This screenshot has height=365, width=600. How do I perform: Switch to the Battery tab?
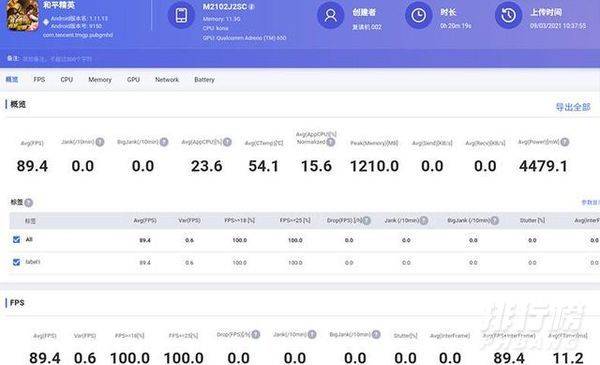[204, 80]
